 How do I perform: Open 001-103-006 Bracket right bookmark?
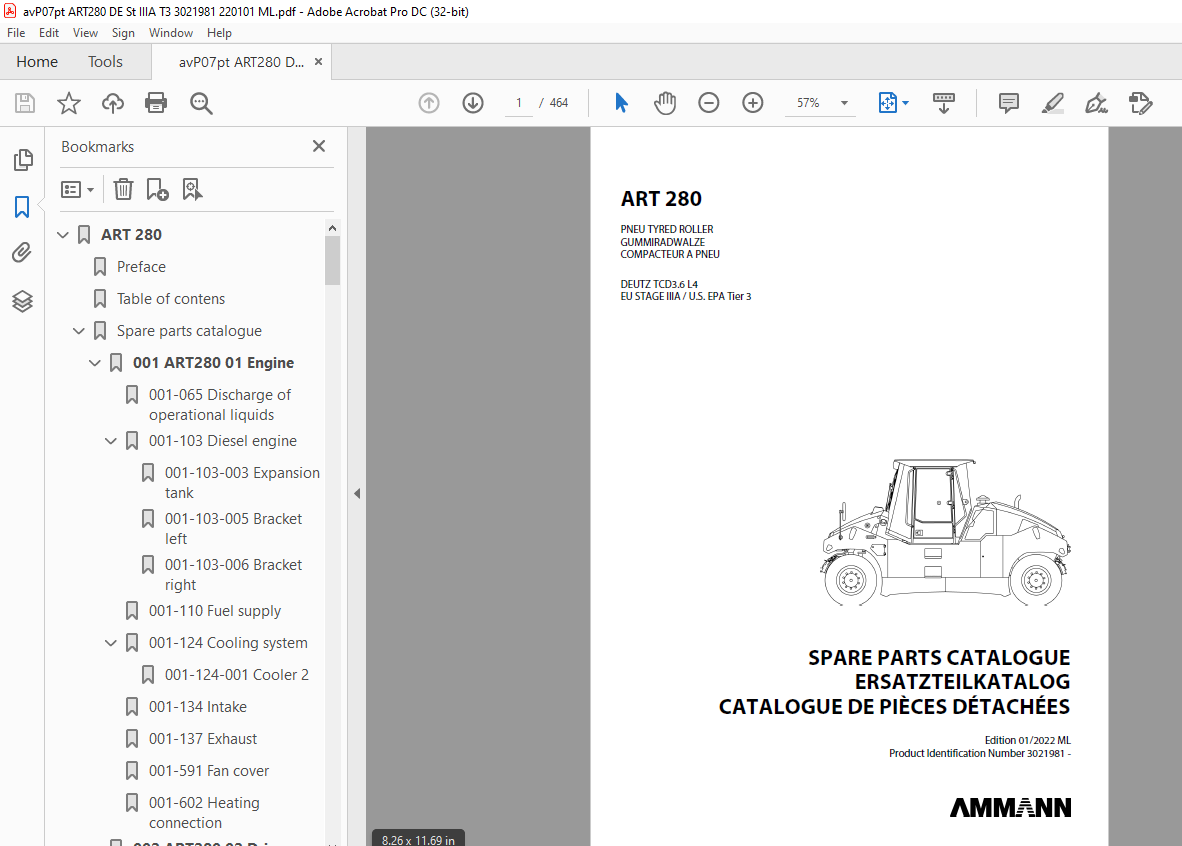pos(233,575)
